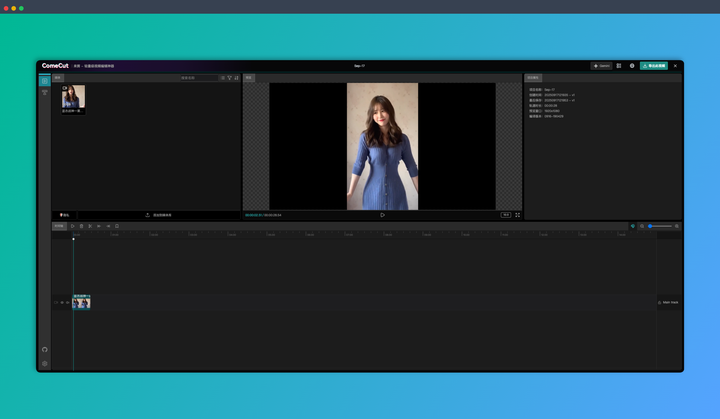Open the project properties tab
This screenshot has width=720, height=419.
(533, 77)
